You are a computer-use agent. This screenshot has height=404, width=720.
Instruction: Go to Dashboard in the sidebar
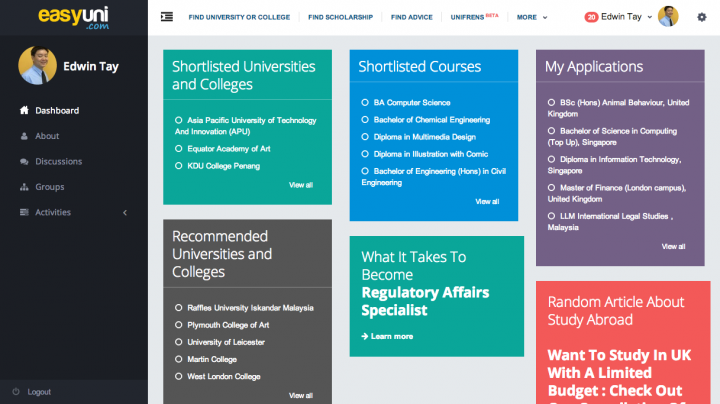coord(57,111)
